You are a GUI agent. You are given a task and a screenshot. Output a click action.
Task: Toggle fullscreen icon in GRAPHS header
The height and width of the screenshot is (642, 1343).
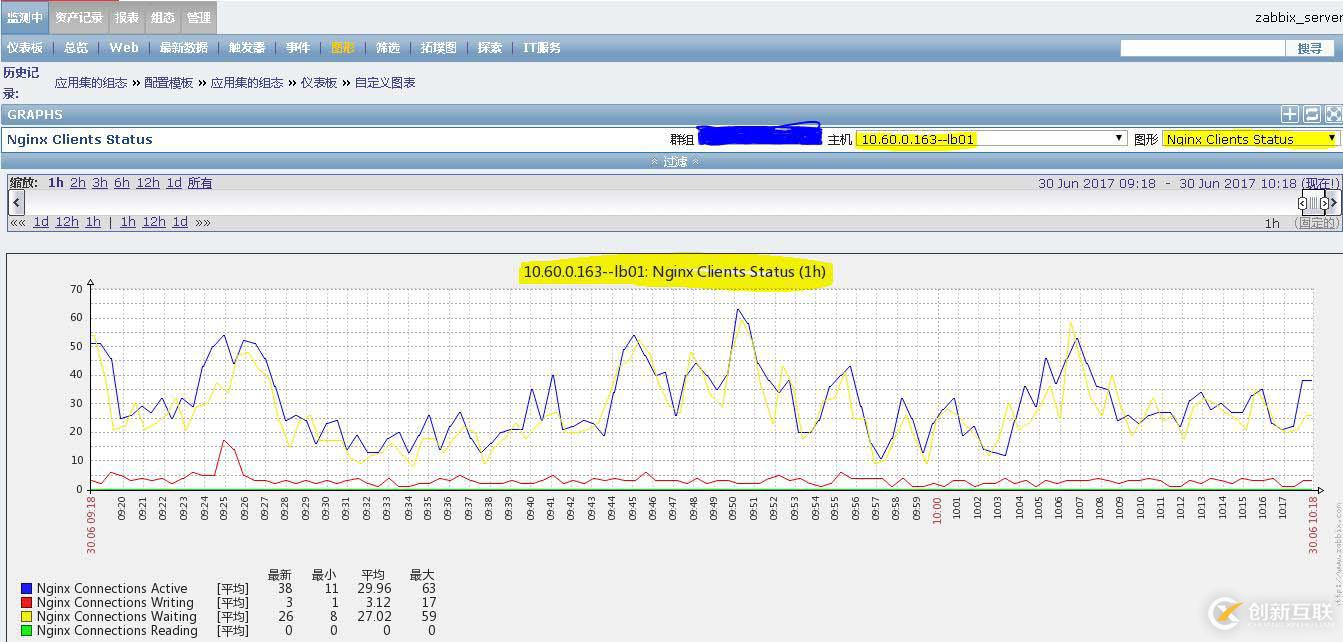pos(1333,115)
